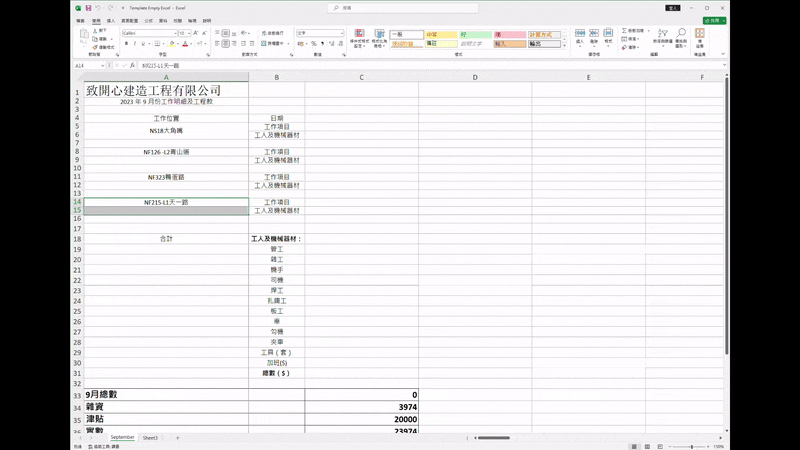Viewport: 800px width, 450px height.
Task: Click Insert Function fx icon
Action: [x=132, y=65]
